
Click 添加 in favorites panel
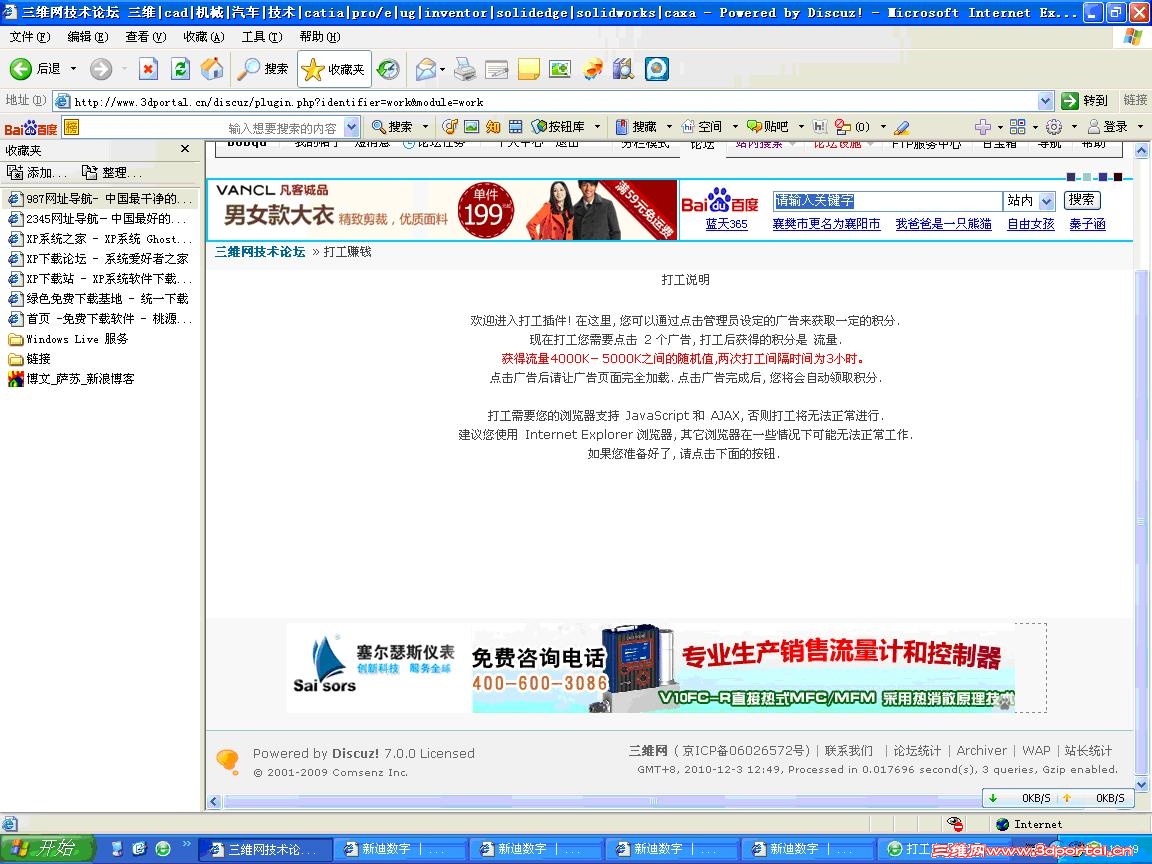pyautogui.click(x=37, y=173)
